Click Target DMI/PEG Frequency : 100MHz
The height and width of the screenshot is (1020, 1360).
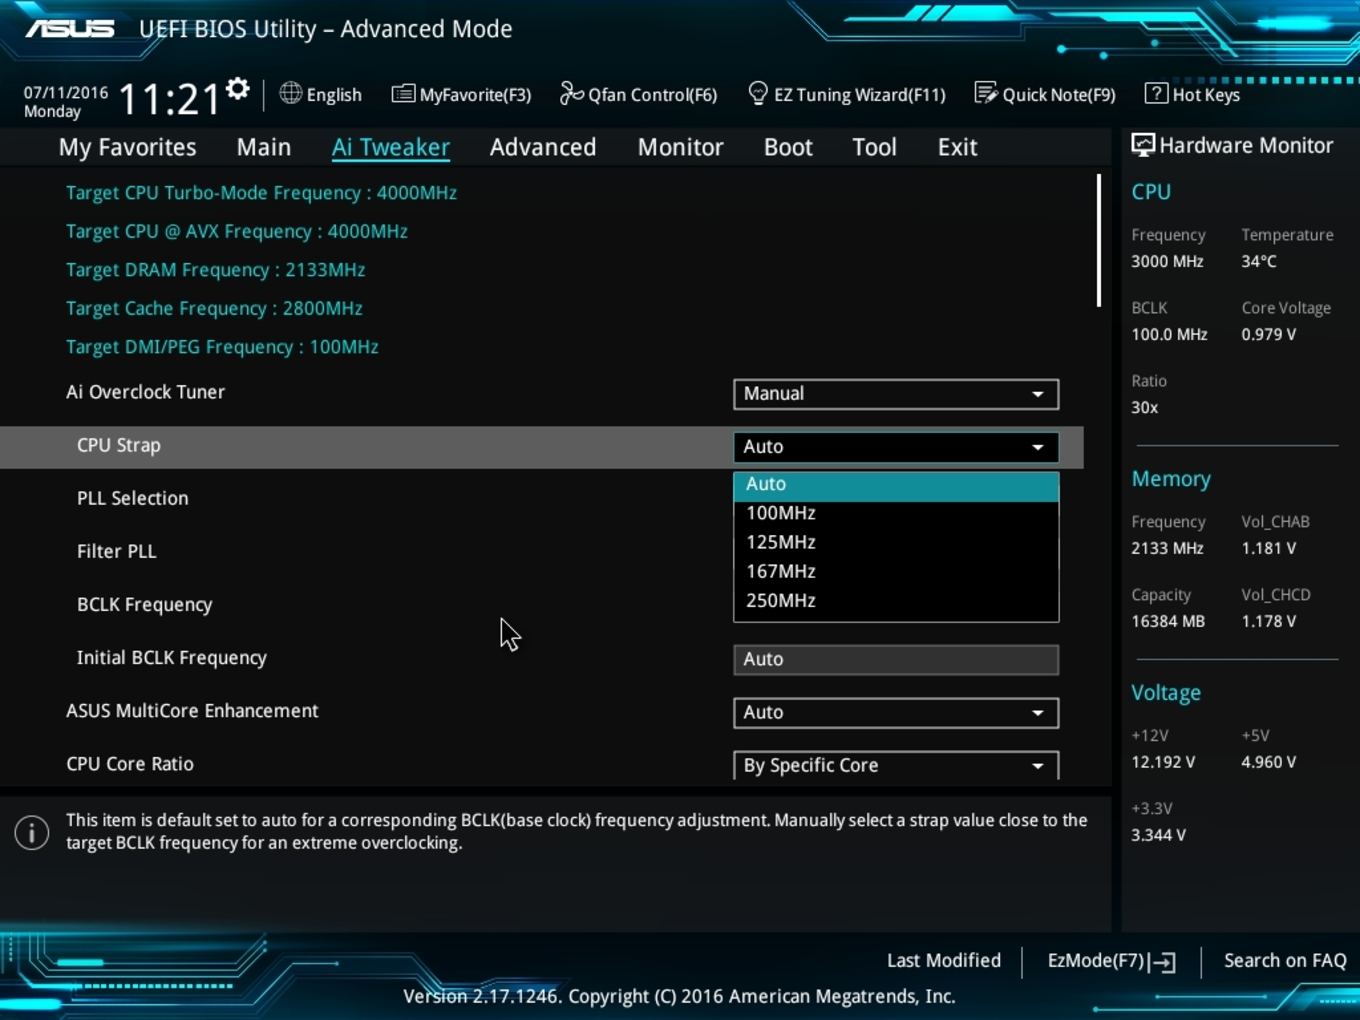(x=222, y=347)
